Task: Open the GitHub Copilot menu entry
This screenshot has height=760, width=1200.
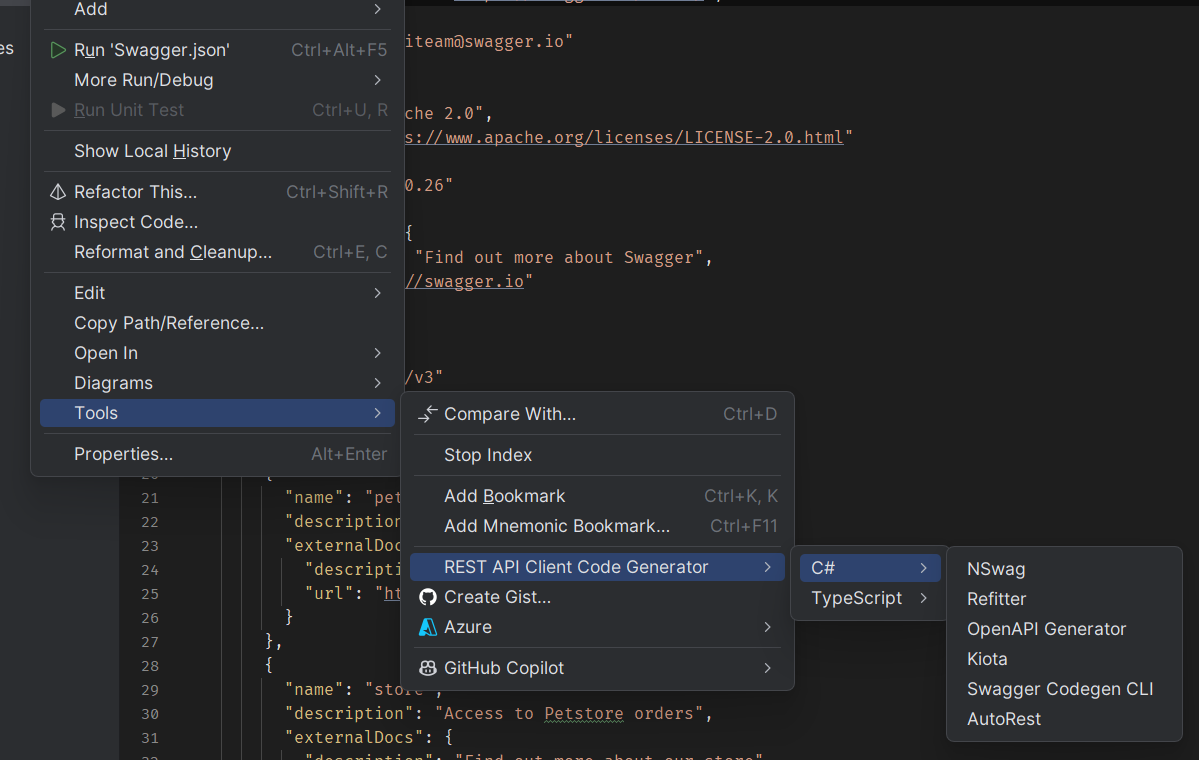Action: point(598,668)
